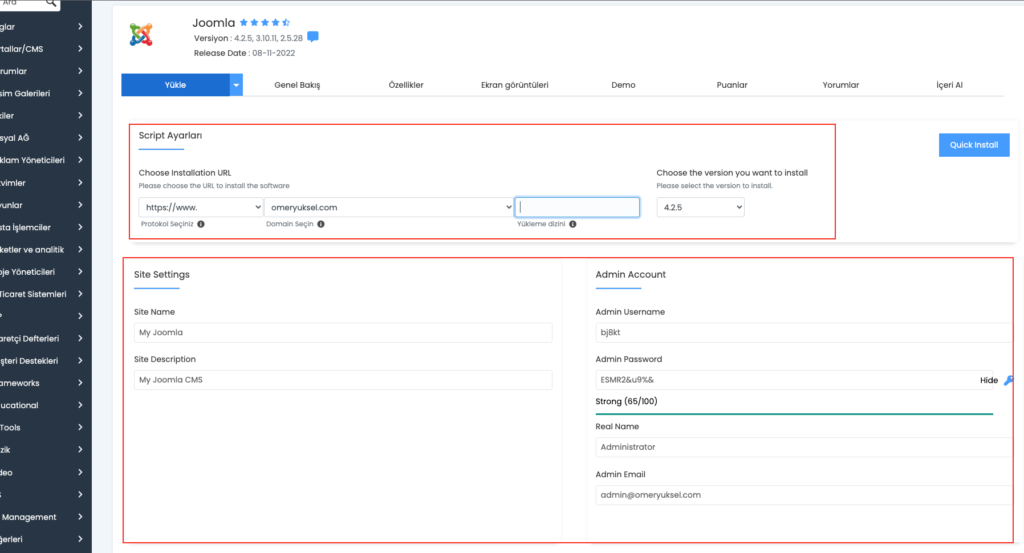Click the search magnifier icon in the sidebar
This screenshot has height=553, width=1024.
coord(51,3)
